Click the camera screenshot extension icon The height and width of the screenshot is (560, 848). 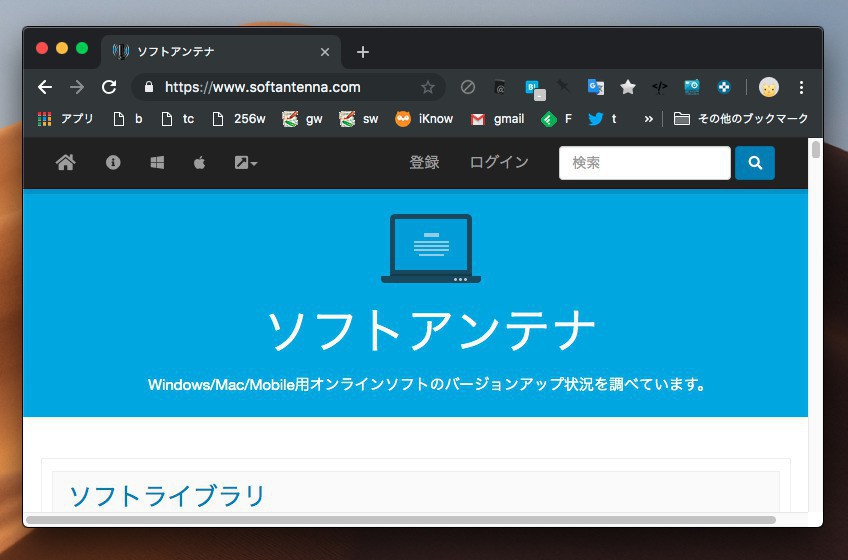point(692,87)
